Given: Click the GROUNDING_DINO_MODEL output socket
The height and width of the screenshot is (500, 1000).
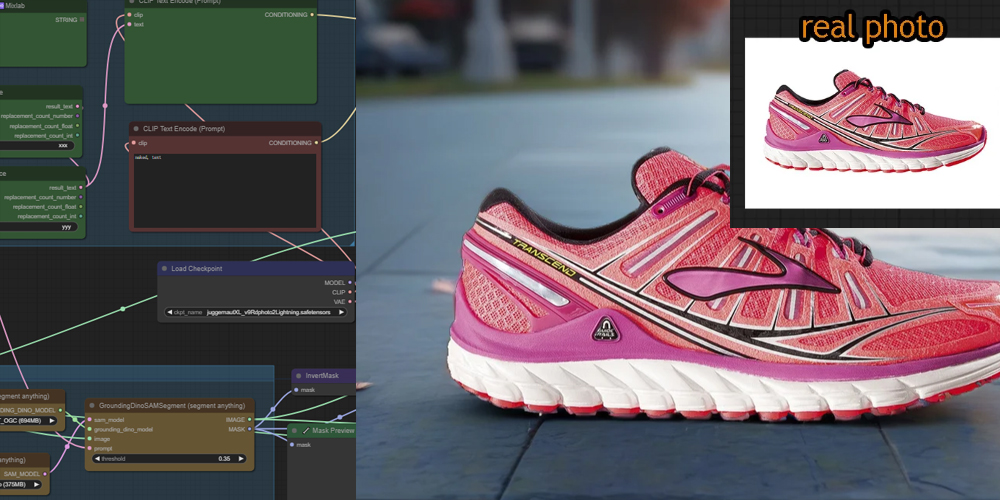Looking at the screenshot, I should pyautogui.click(x=61, y=410).
